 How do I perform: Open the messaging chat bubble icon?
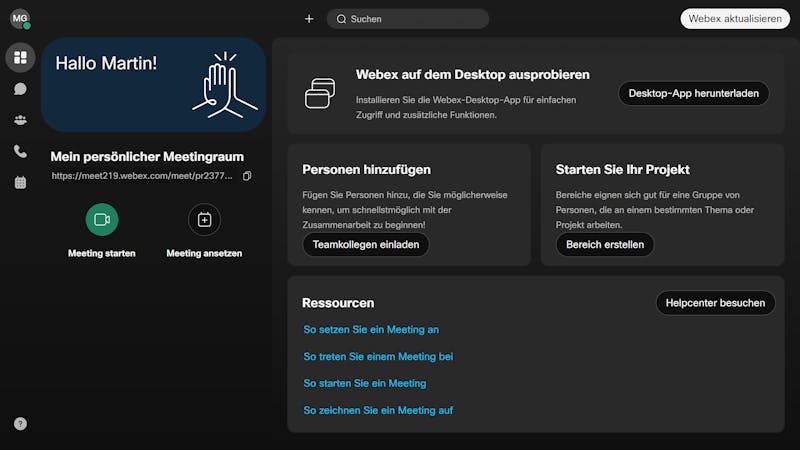tap(20, 89)
